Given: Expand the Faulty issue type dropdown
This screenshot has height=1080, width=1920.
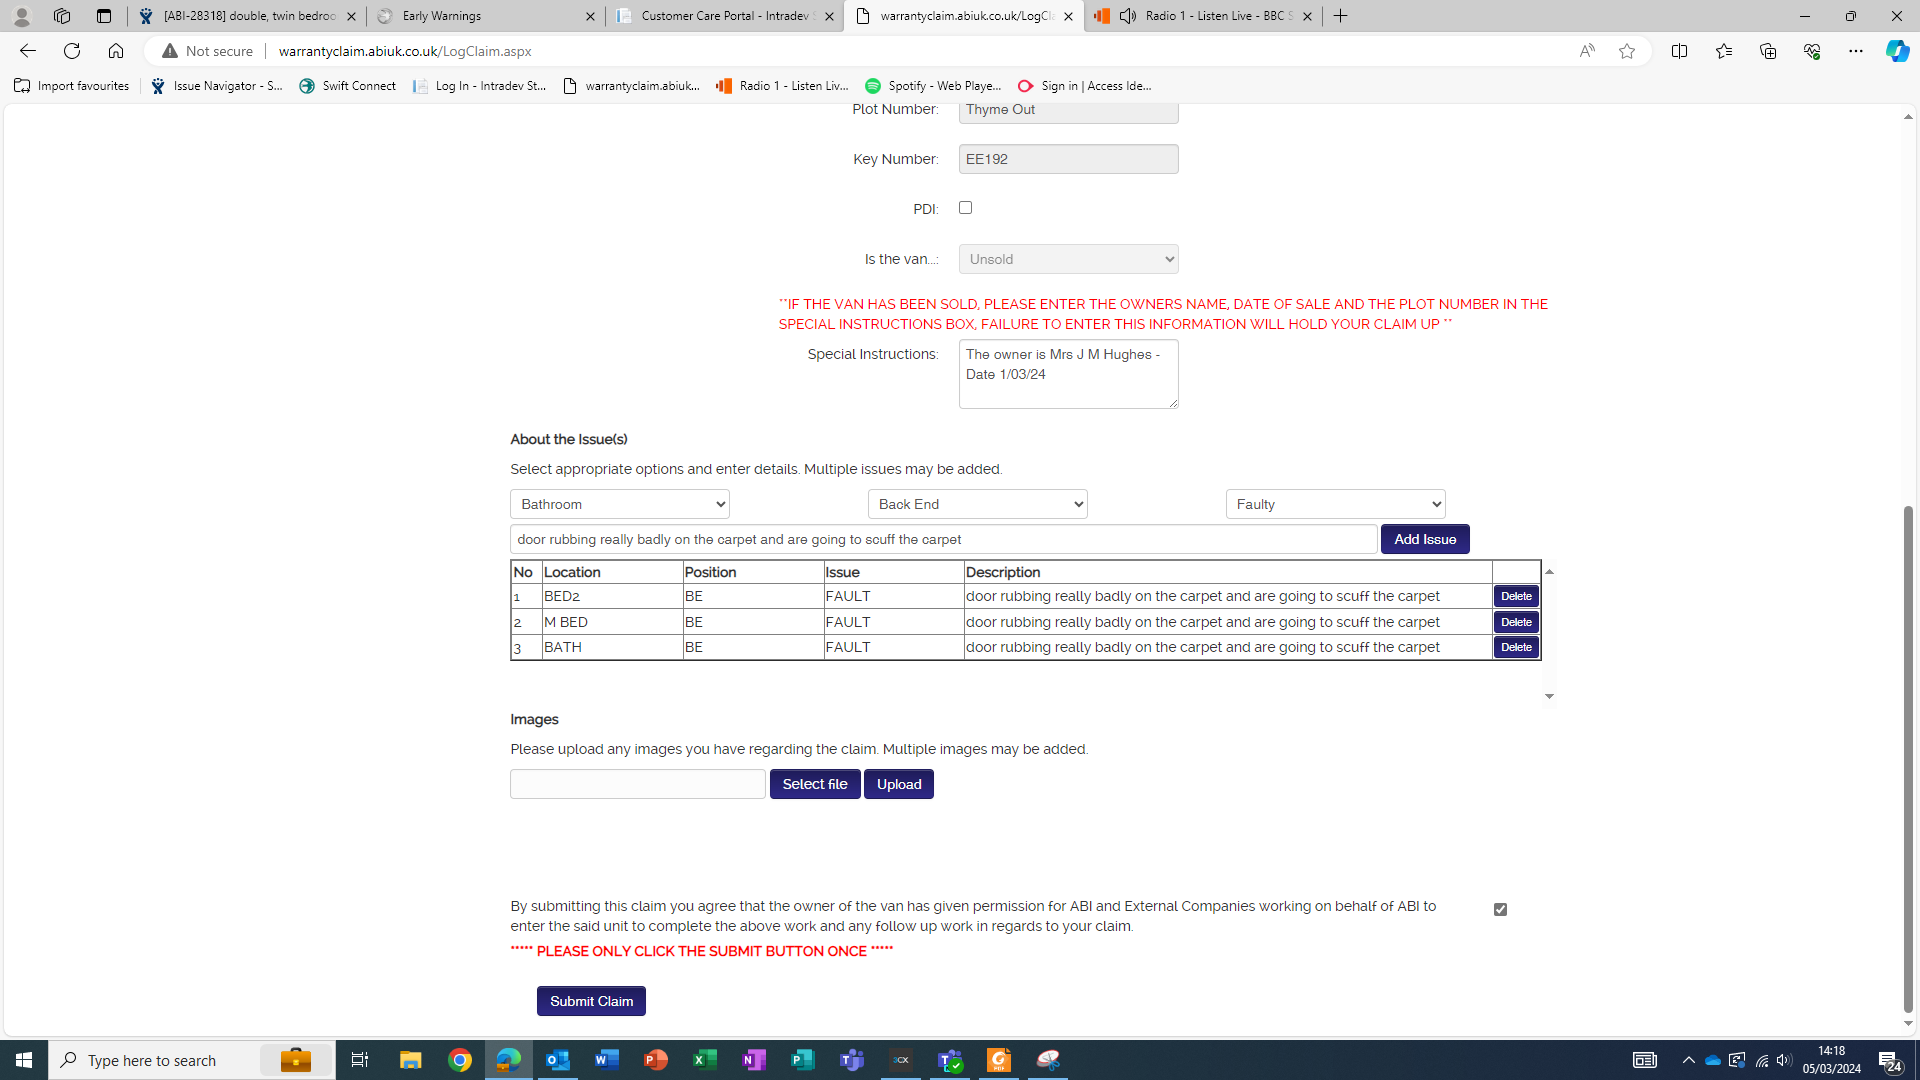Looking at the screenshot, I should pos(1335,504).
